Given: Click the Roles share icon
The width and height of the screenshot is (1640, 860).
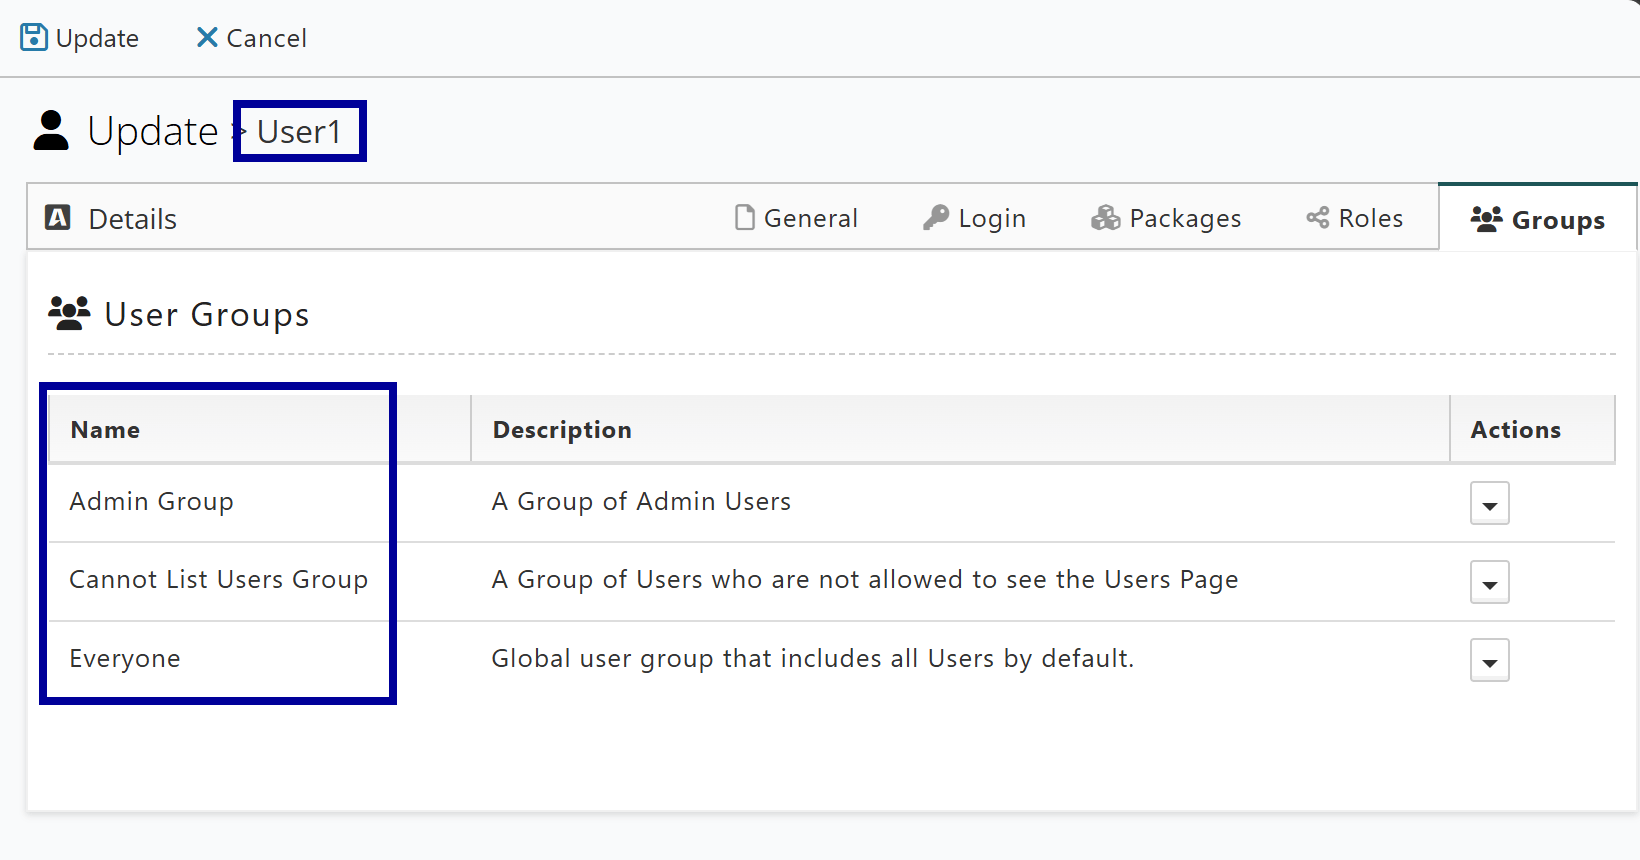Looking at the screenshot, I should point(1317,217).
